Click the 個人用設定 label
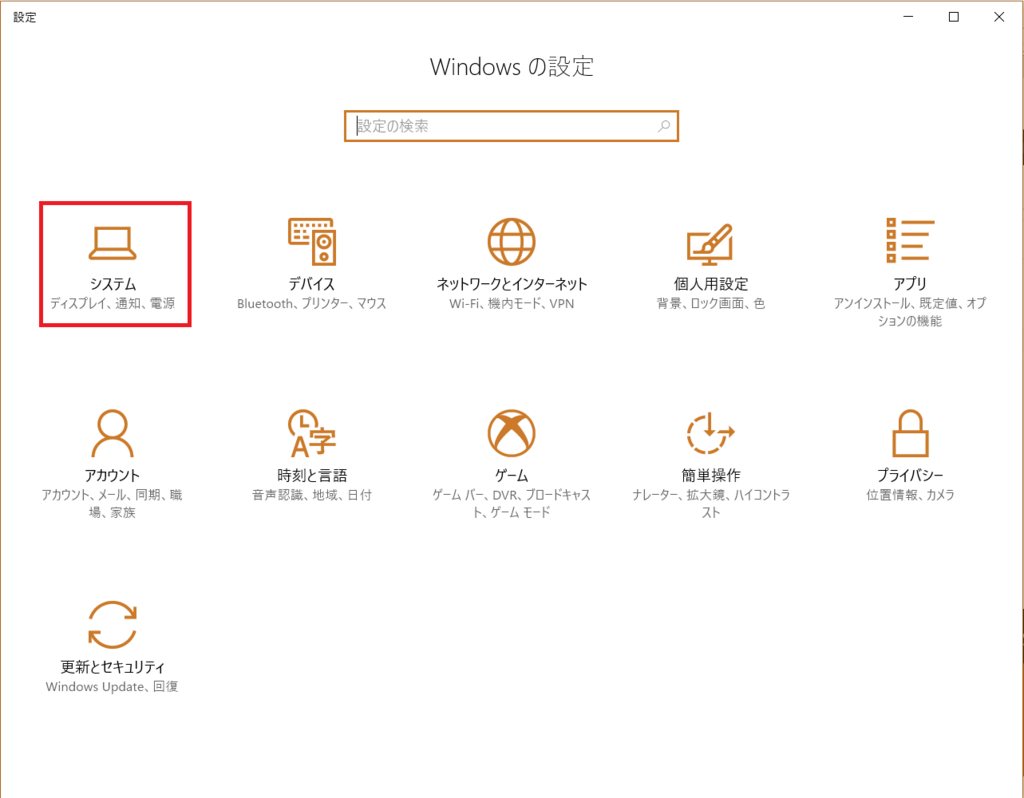Viewport: 1024px width, 798px height. click(x=711, y=284)
